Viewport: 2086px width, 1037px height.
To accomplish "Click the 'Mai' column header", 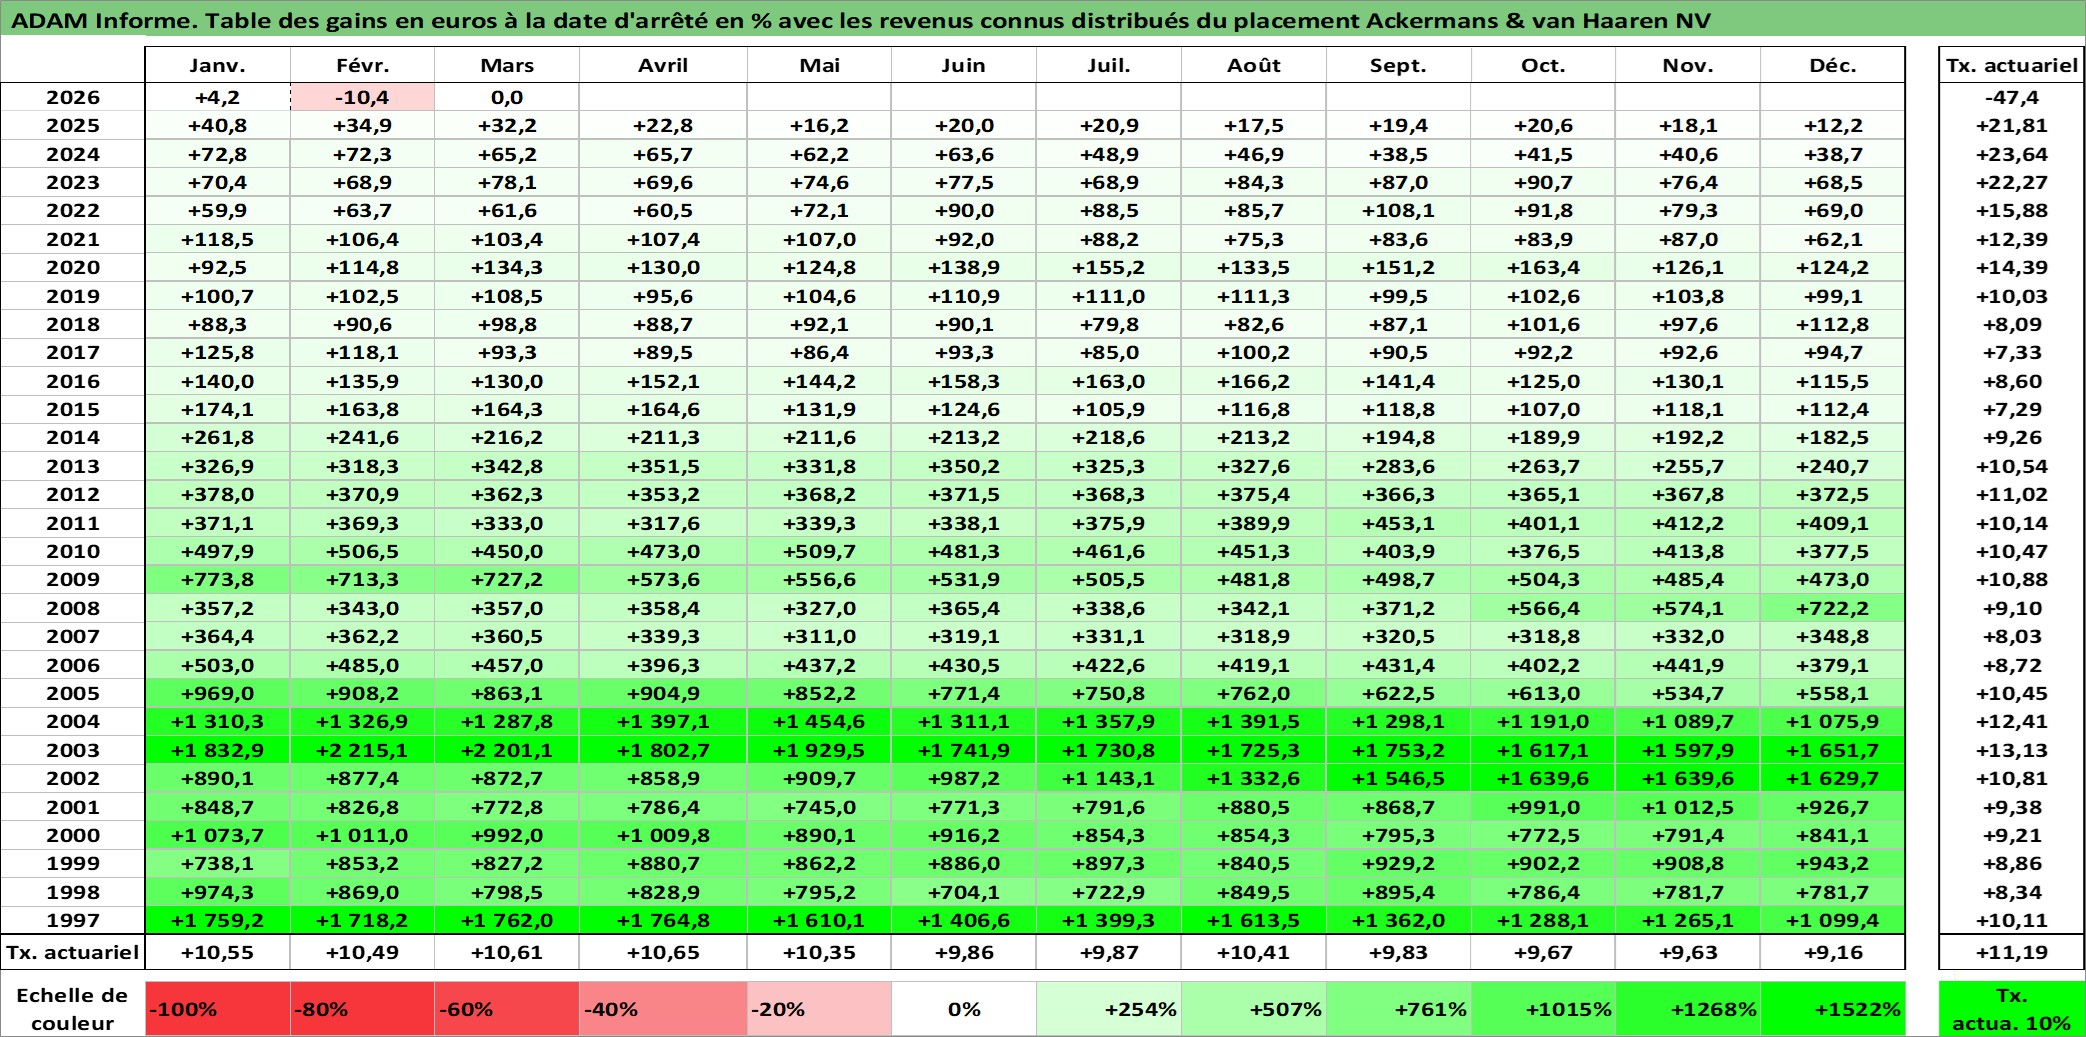I will pos(819,65).
